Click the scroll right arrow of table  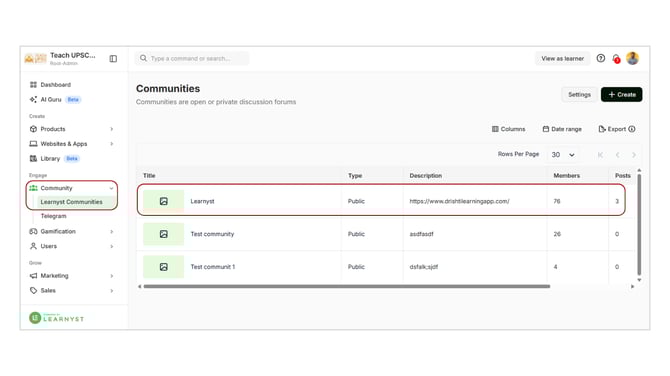(x=633, y=286)
